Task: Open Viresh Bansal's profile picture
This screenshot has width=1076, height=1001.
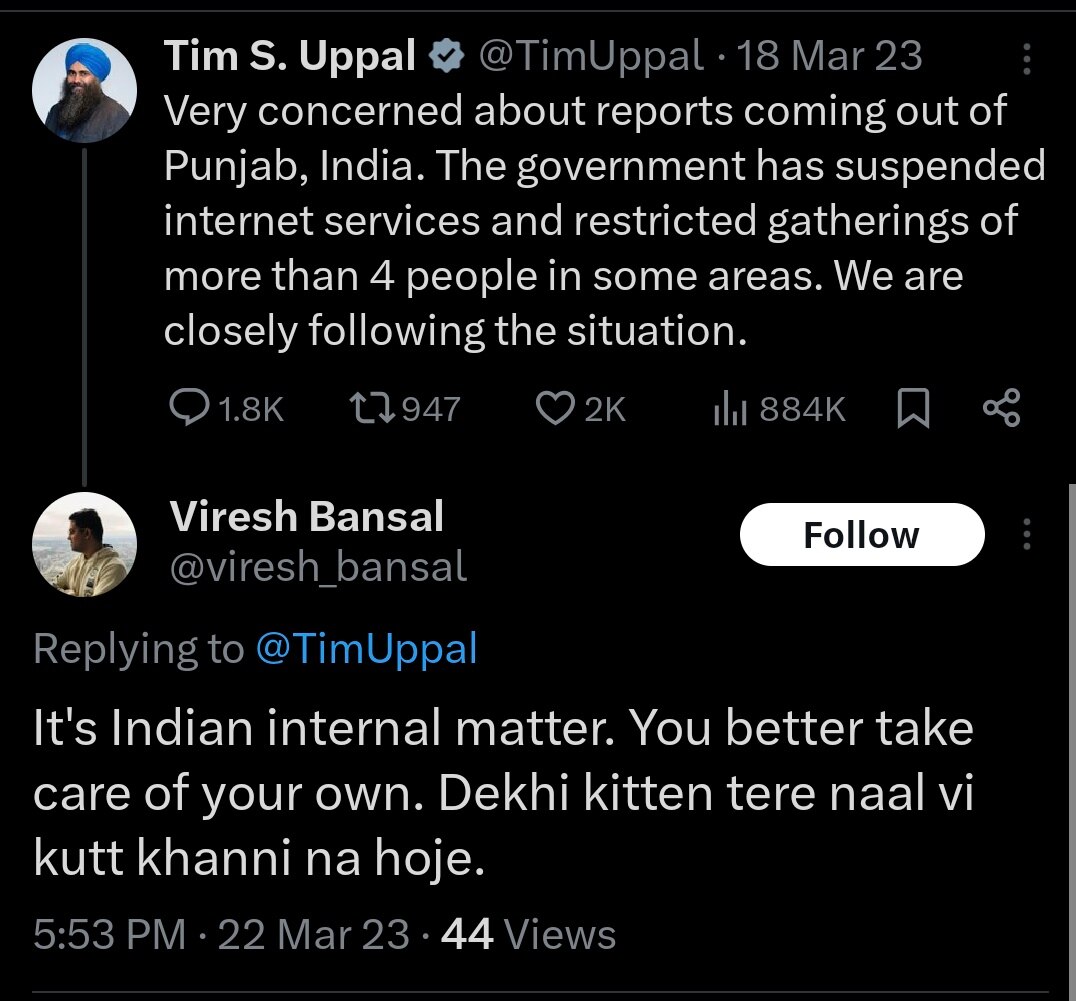Action: pos(84,544)
